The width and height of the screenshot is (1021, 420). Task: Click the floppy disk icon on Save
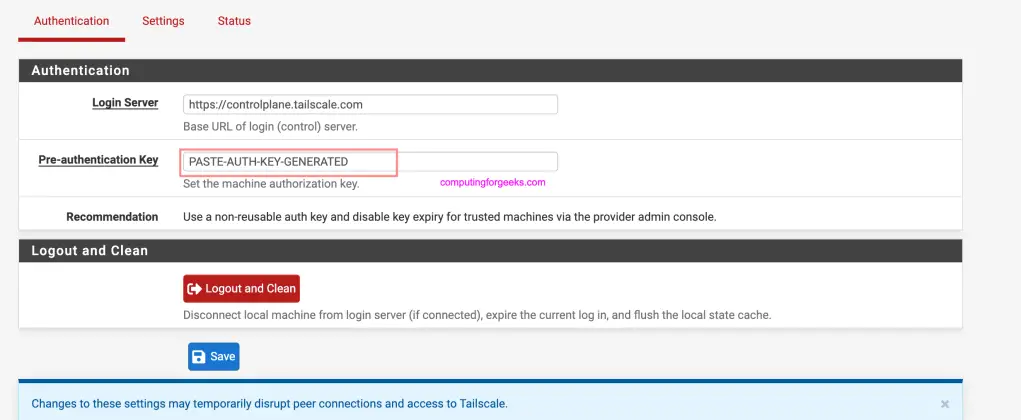click(x=199, y=357)
